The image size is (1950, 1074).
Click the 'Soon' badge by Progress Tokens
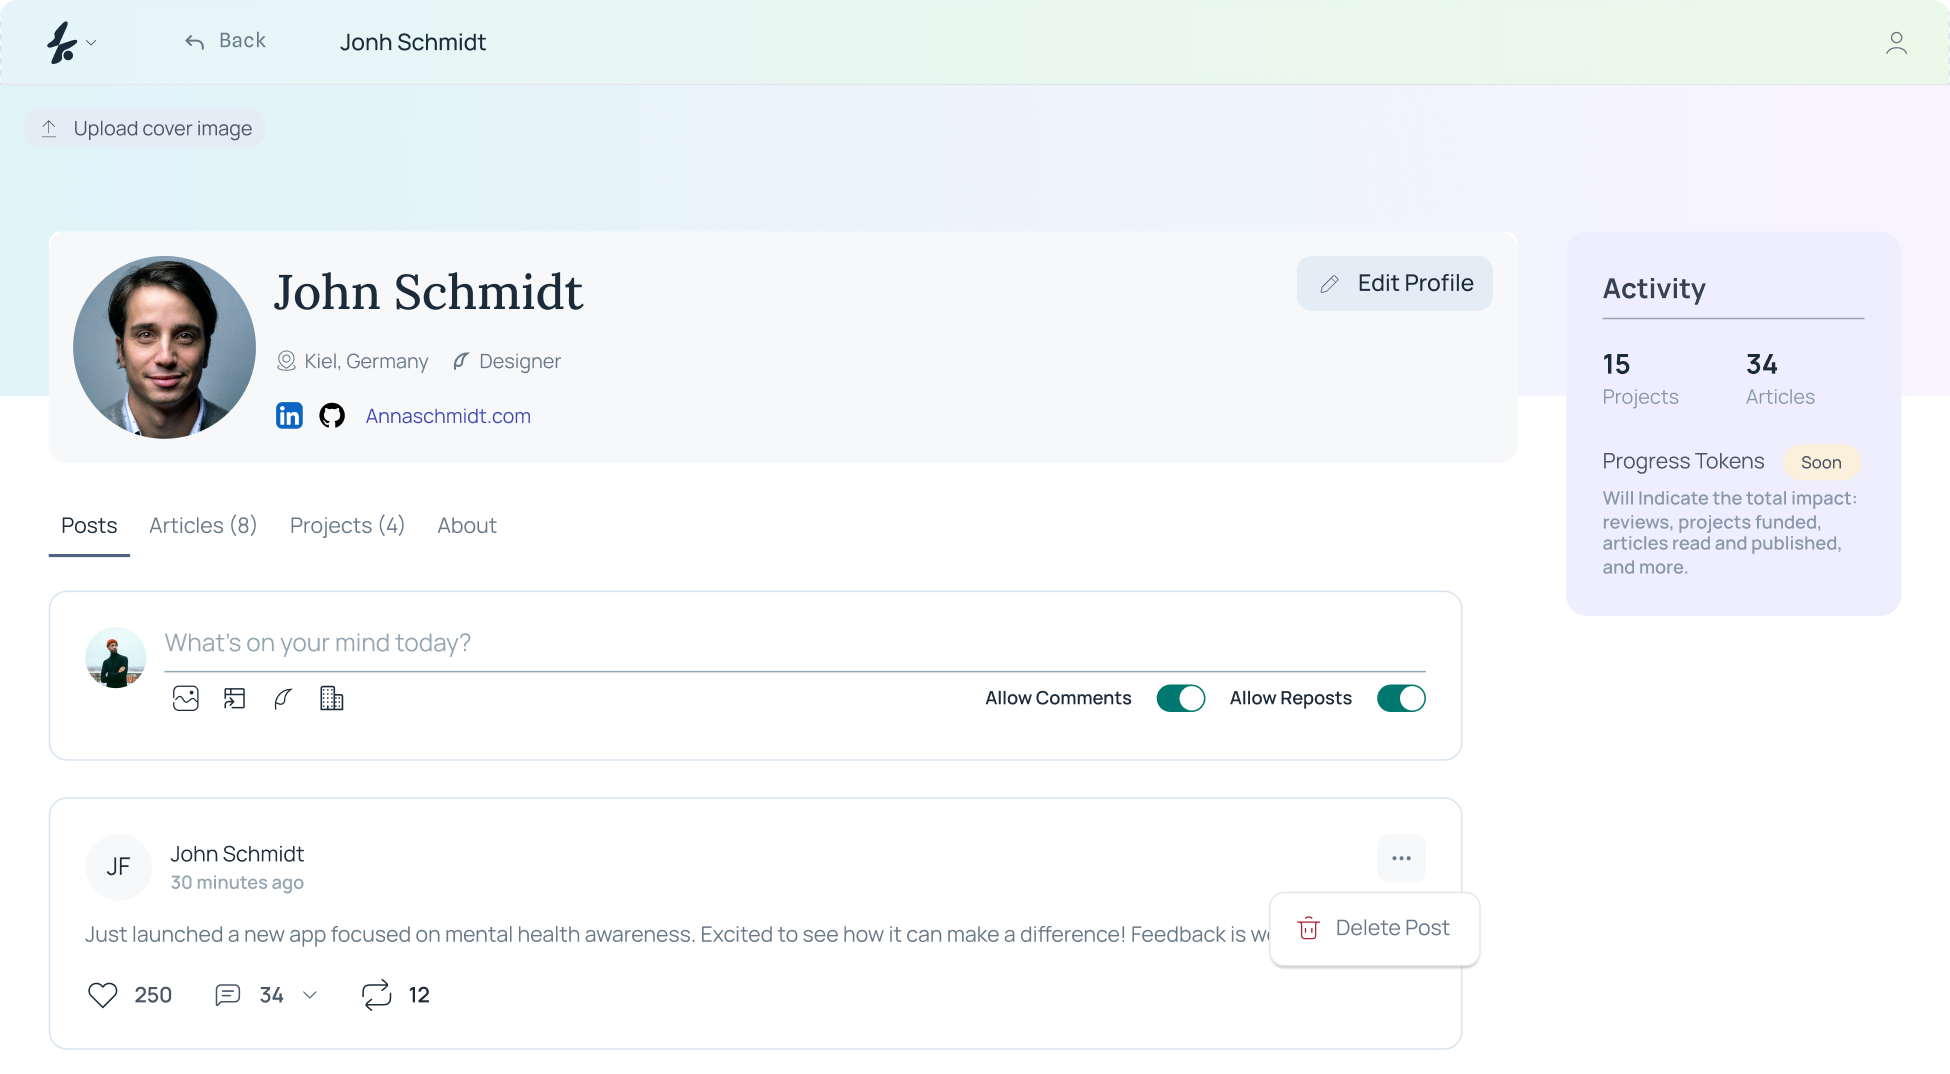(1821, 462)
